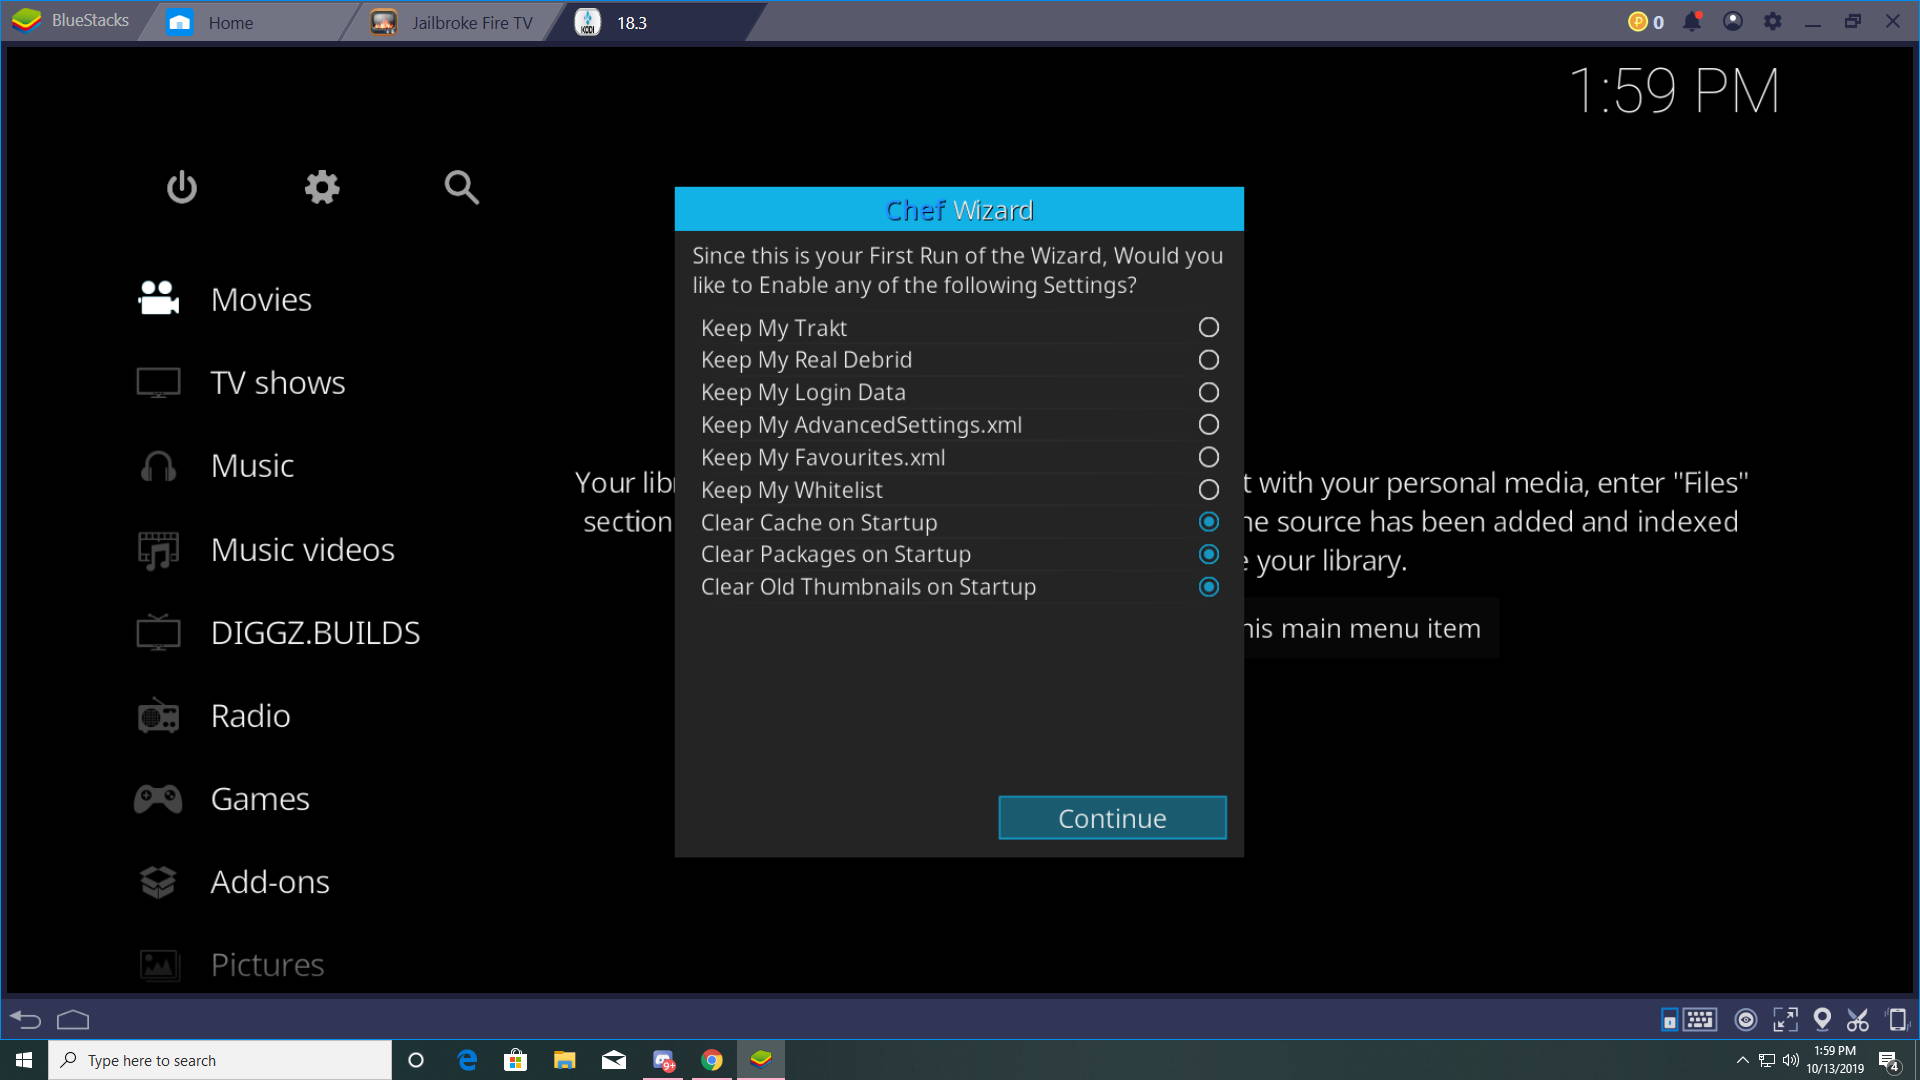
Task: Click BlueStacks scissors screenshot icon
Action: point(1858,1019)
